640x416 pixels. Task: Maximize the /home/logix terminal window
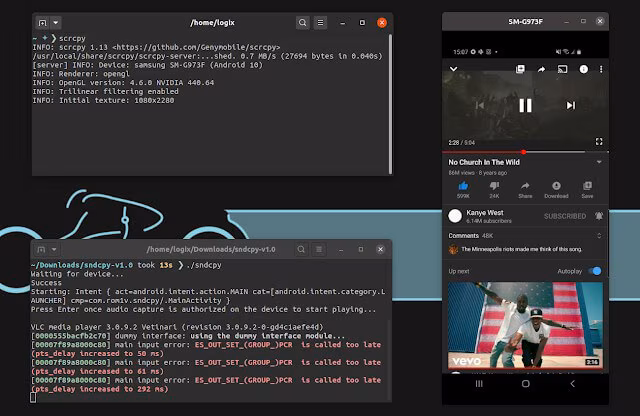[x=362, y=23]
